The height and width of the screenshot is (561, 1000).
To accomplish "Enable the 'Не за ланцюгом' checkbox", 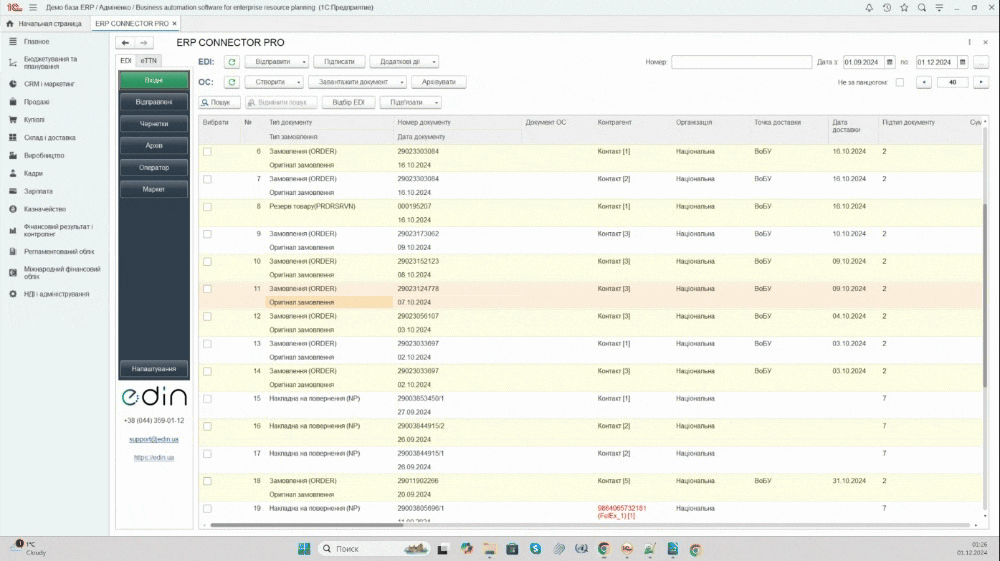I will (899, 82).
